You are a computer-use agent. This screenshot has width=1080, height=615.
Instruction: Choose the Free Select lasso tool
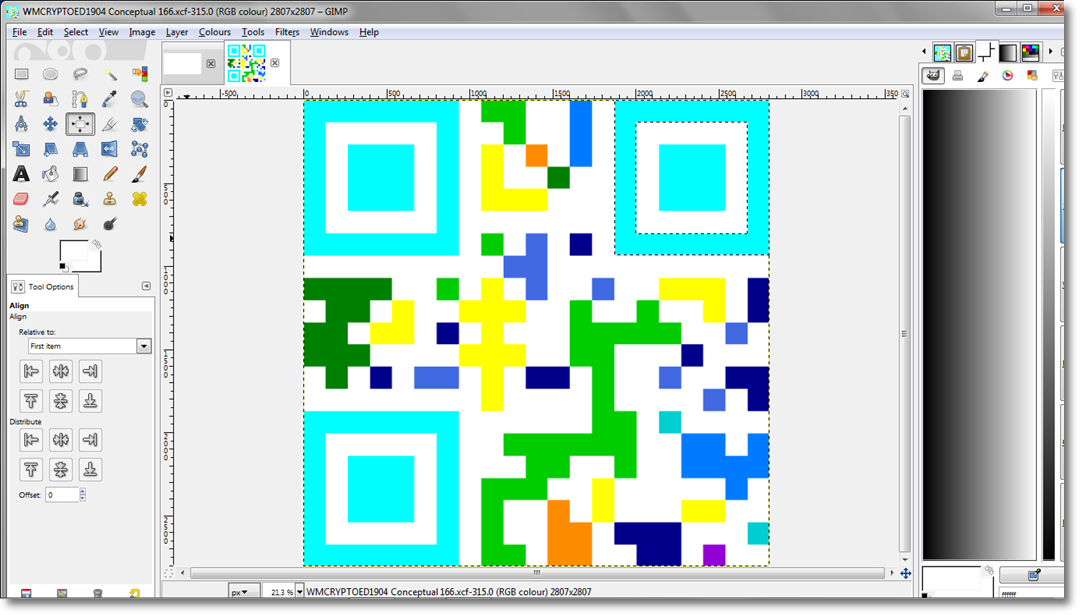[80, 74]
